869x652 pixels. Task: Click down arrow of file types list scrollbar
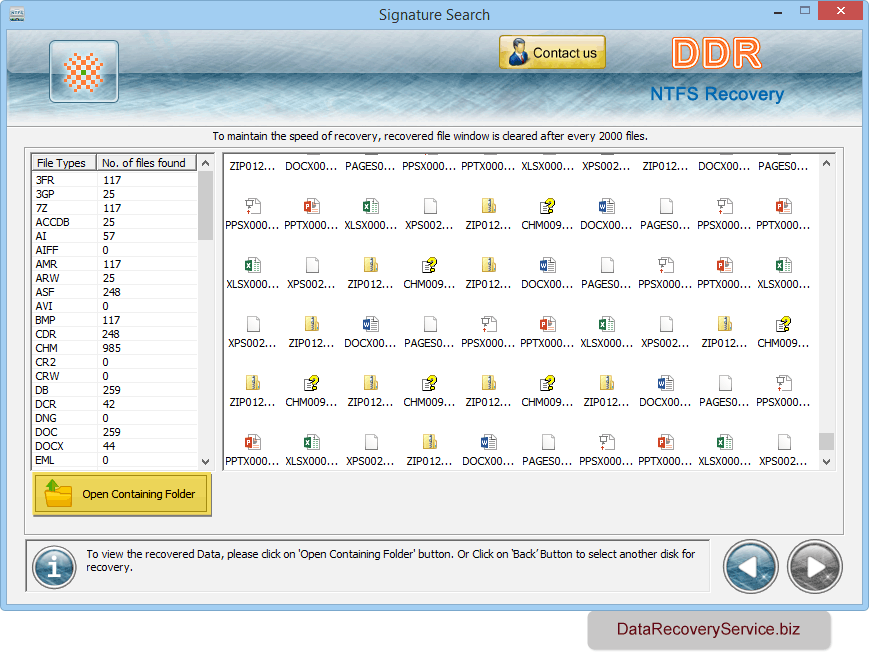coord(206,461)
